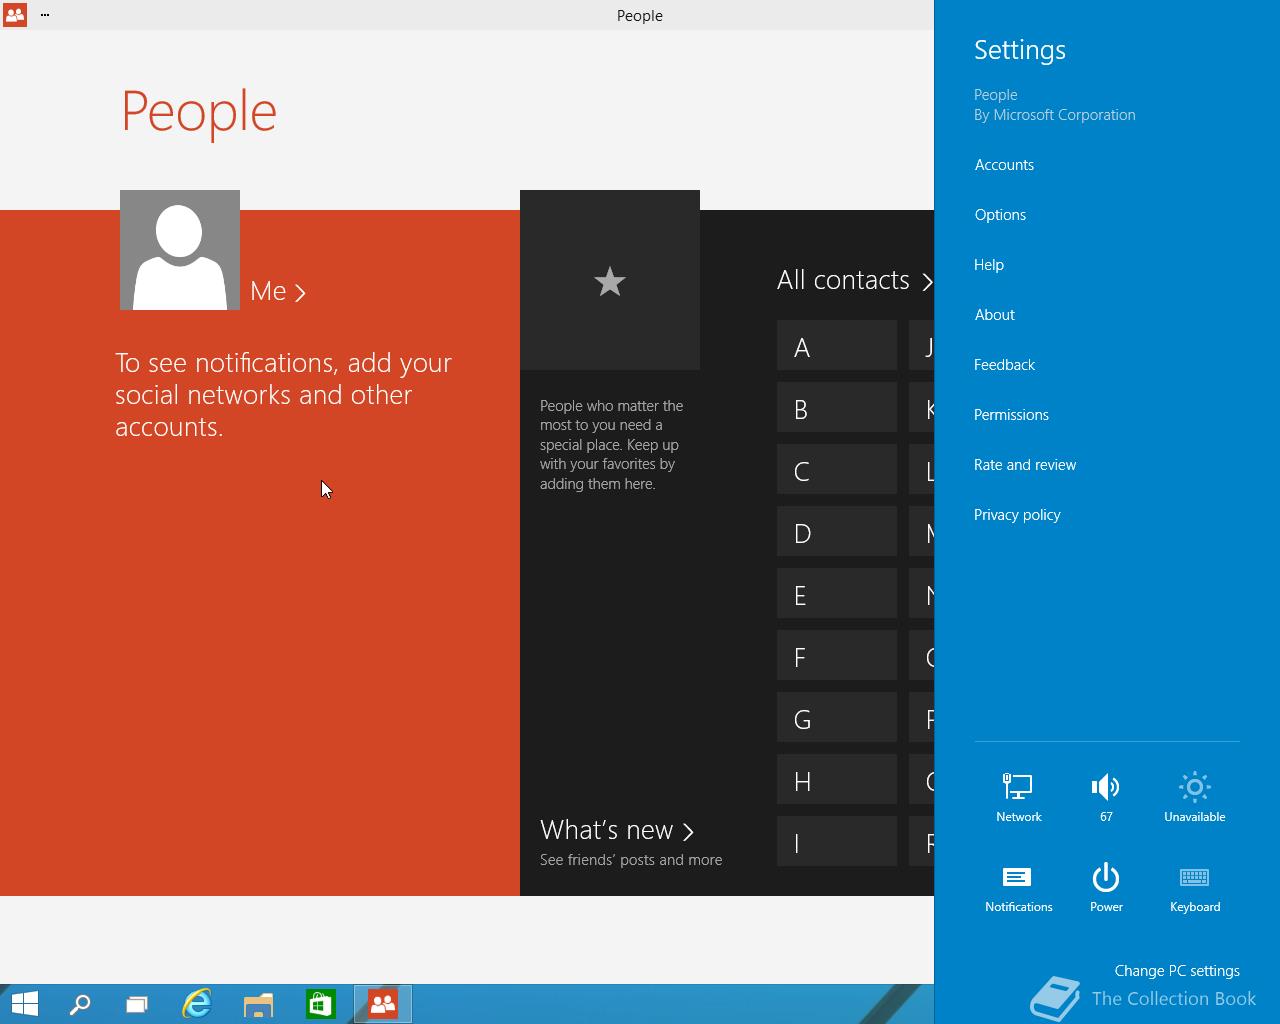
Task: Jump to contacts letter F
Action: [837, 656]
